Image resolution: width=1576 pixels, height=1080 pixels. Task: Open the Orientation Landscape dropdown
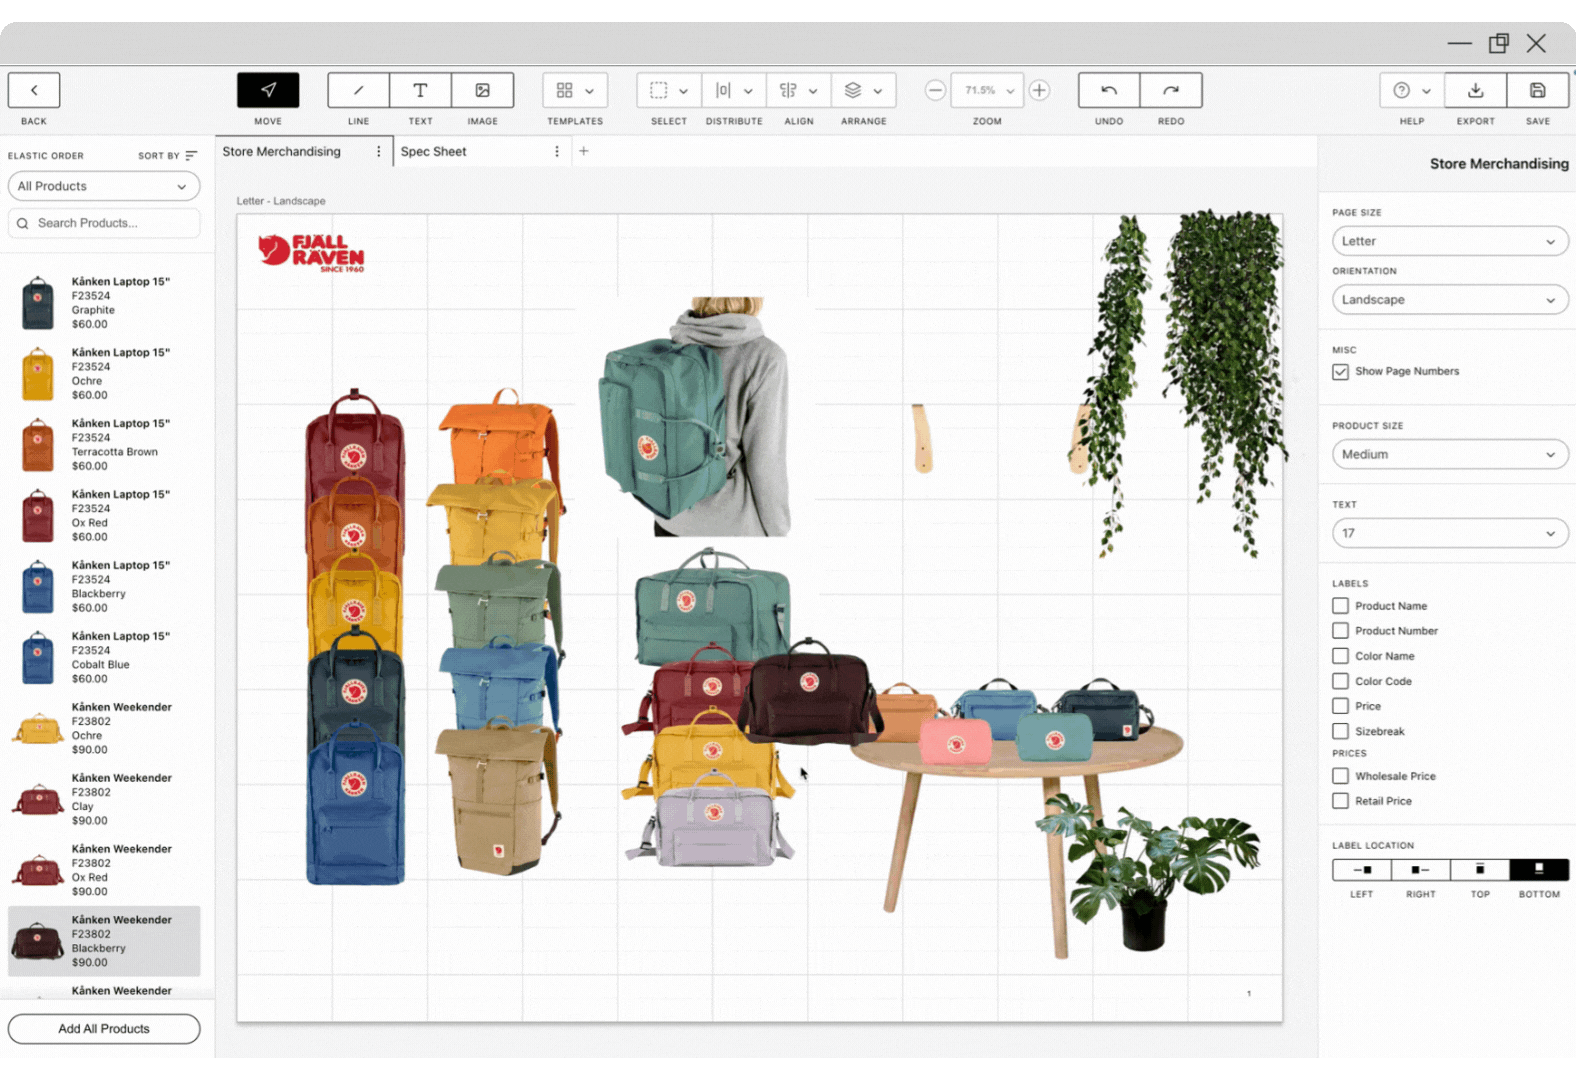[x=1450, y=300]
